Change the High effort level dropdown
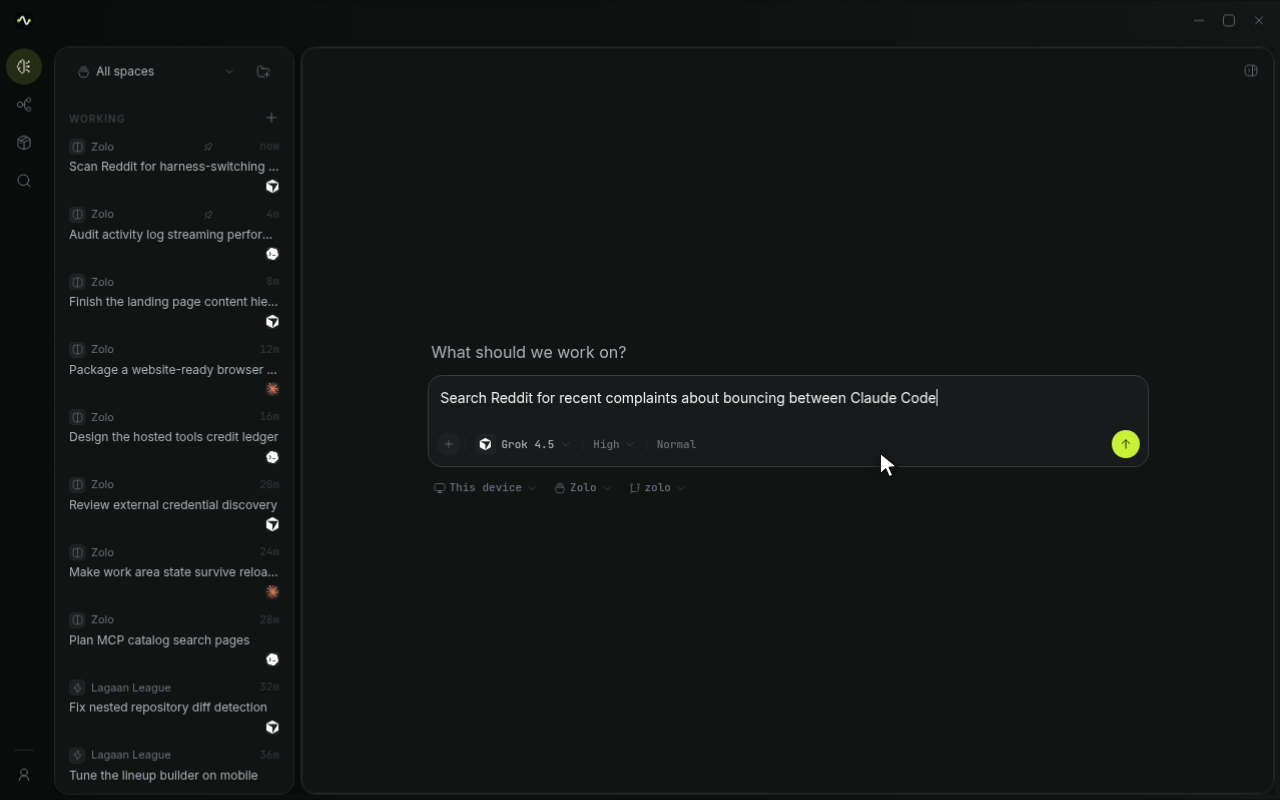 tap(613, 444)
